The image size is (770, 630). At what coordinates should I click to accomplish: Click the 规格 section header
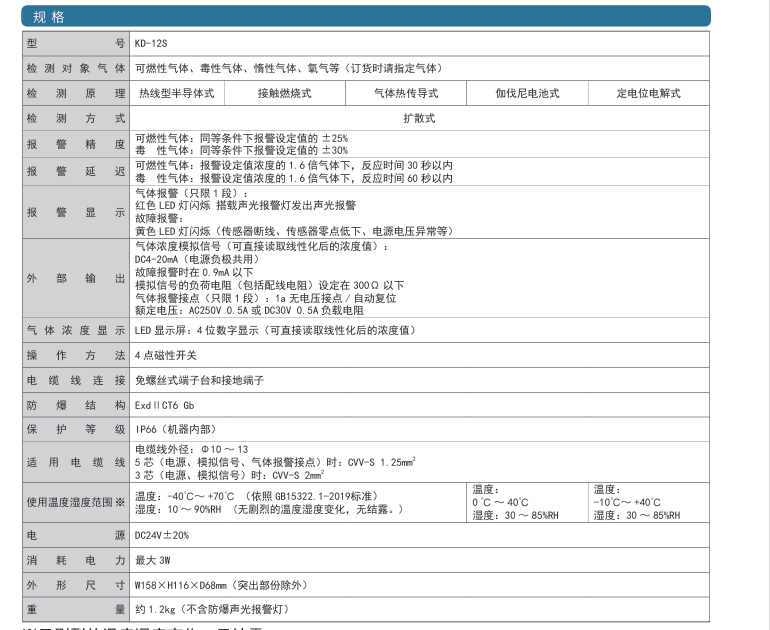click(366, 16)
